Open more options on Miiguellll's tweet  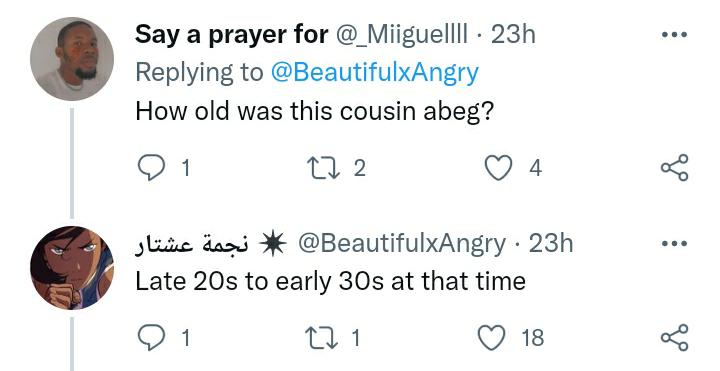click(675, 34)
